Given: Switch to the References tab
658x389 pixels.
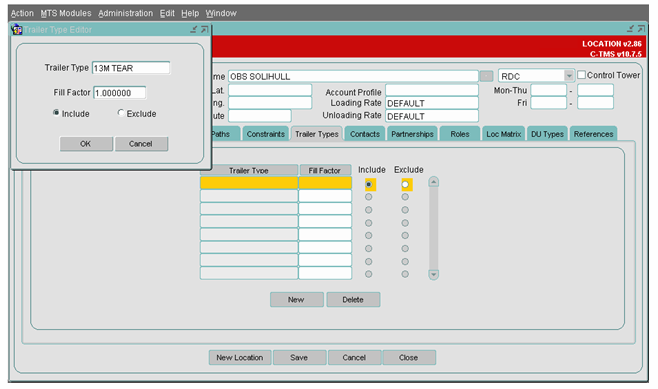Looking at the screenshot, I should point(593,134).
